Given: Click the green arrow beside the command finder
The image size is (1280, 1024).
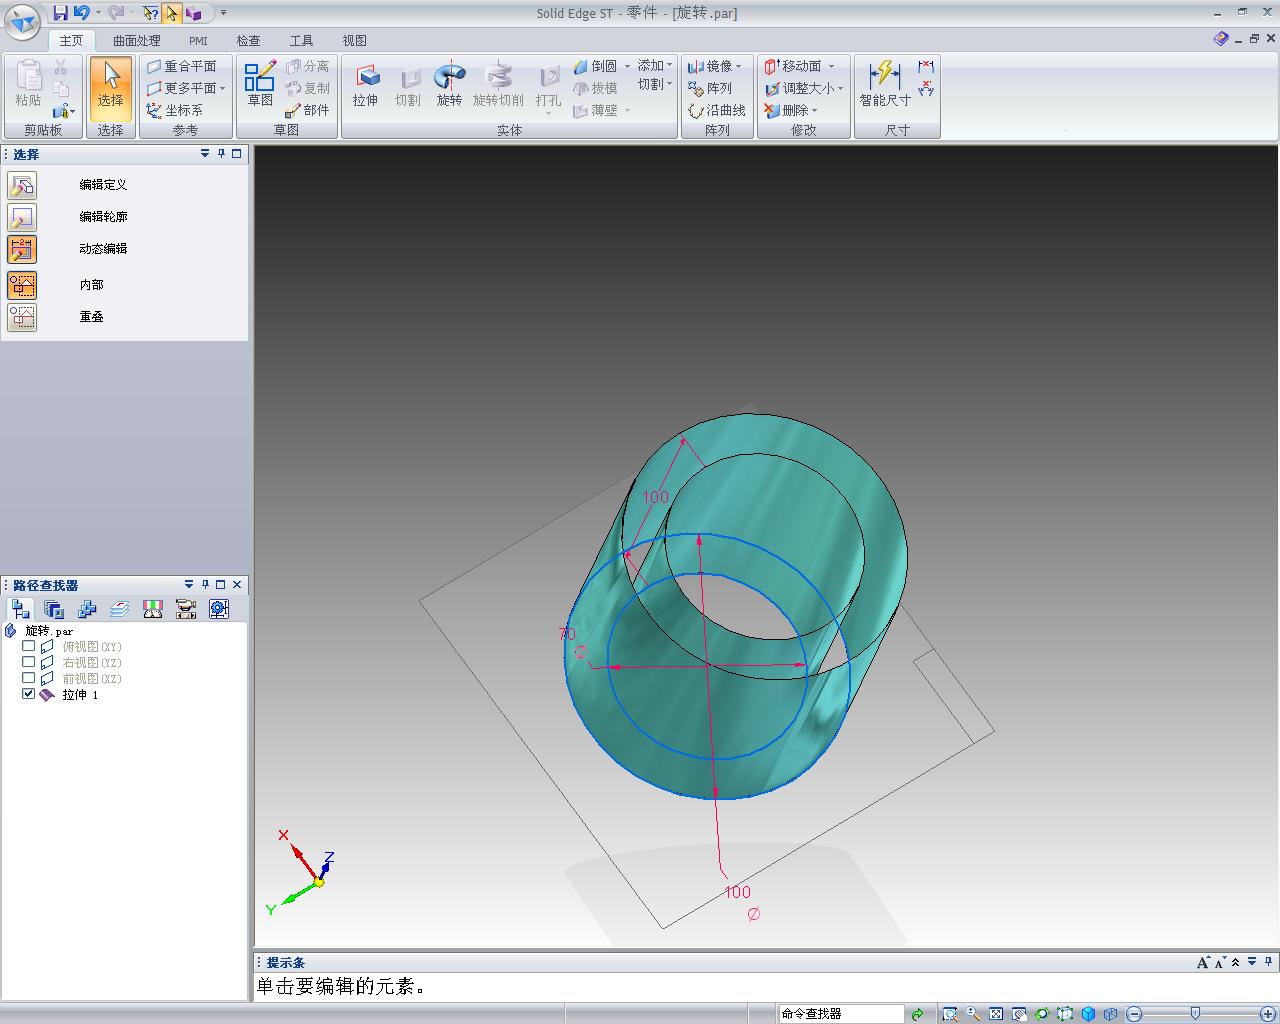Looking at the screenshot, I should coord(917,1014).
